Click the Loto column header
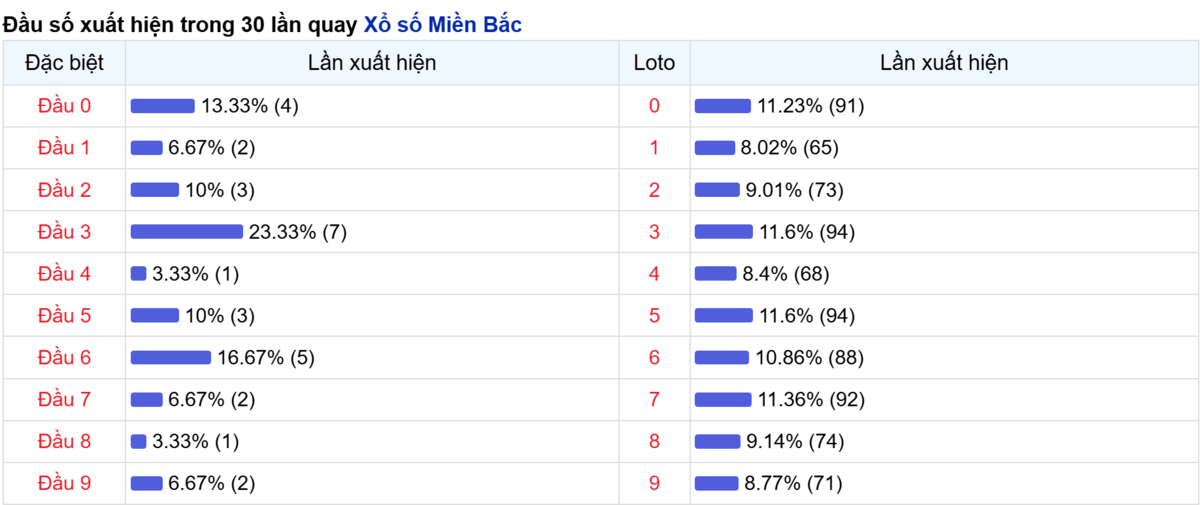Screen dimensions: 1200x505 tap(655, 63)
